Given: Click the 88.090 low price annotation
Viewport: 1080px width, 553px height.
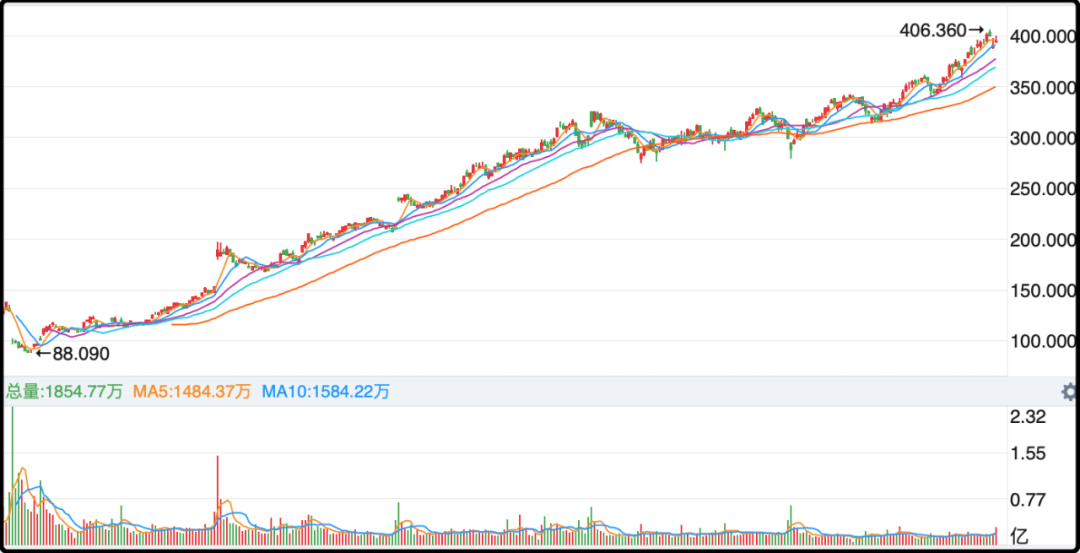Looking at the screenshot, I should pos(73,355).
